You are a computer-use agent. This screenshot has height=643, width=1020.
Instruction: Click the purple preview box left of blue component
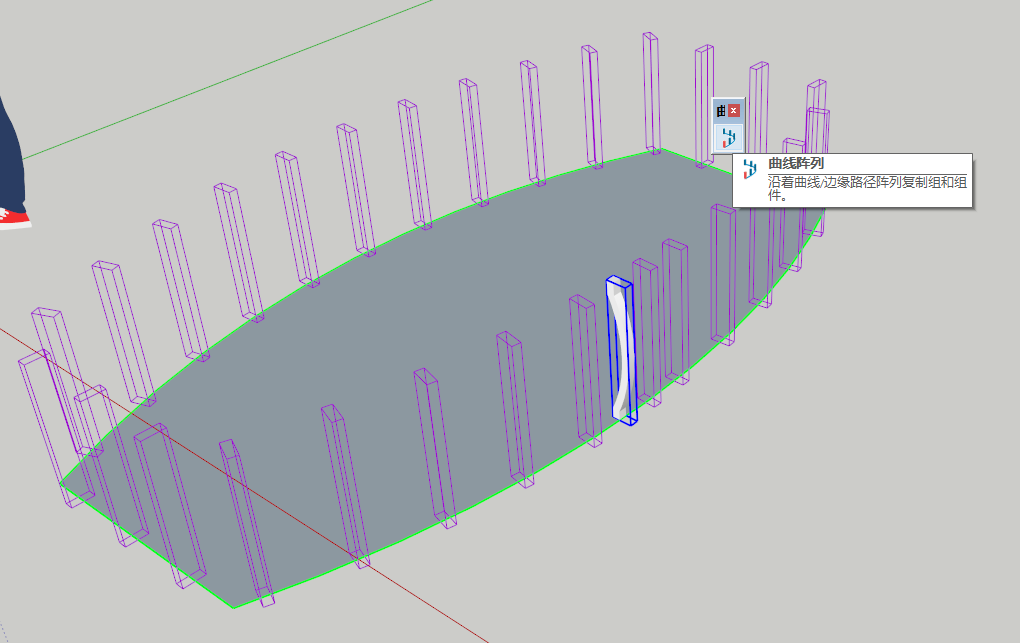(x=585, y=371)
